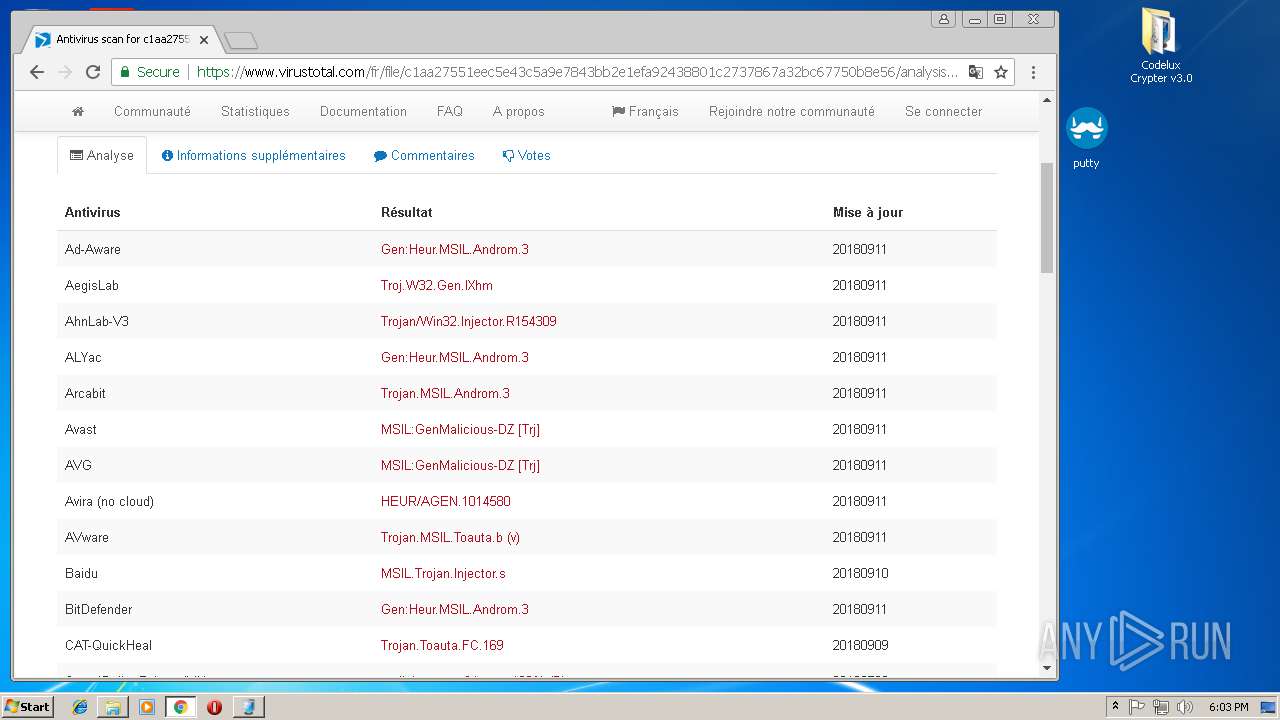Screen dimensions: 1280x720
Task: Open Chrome three-dot menu
Action: pos(1033,72)
